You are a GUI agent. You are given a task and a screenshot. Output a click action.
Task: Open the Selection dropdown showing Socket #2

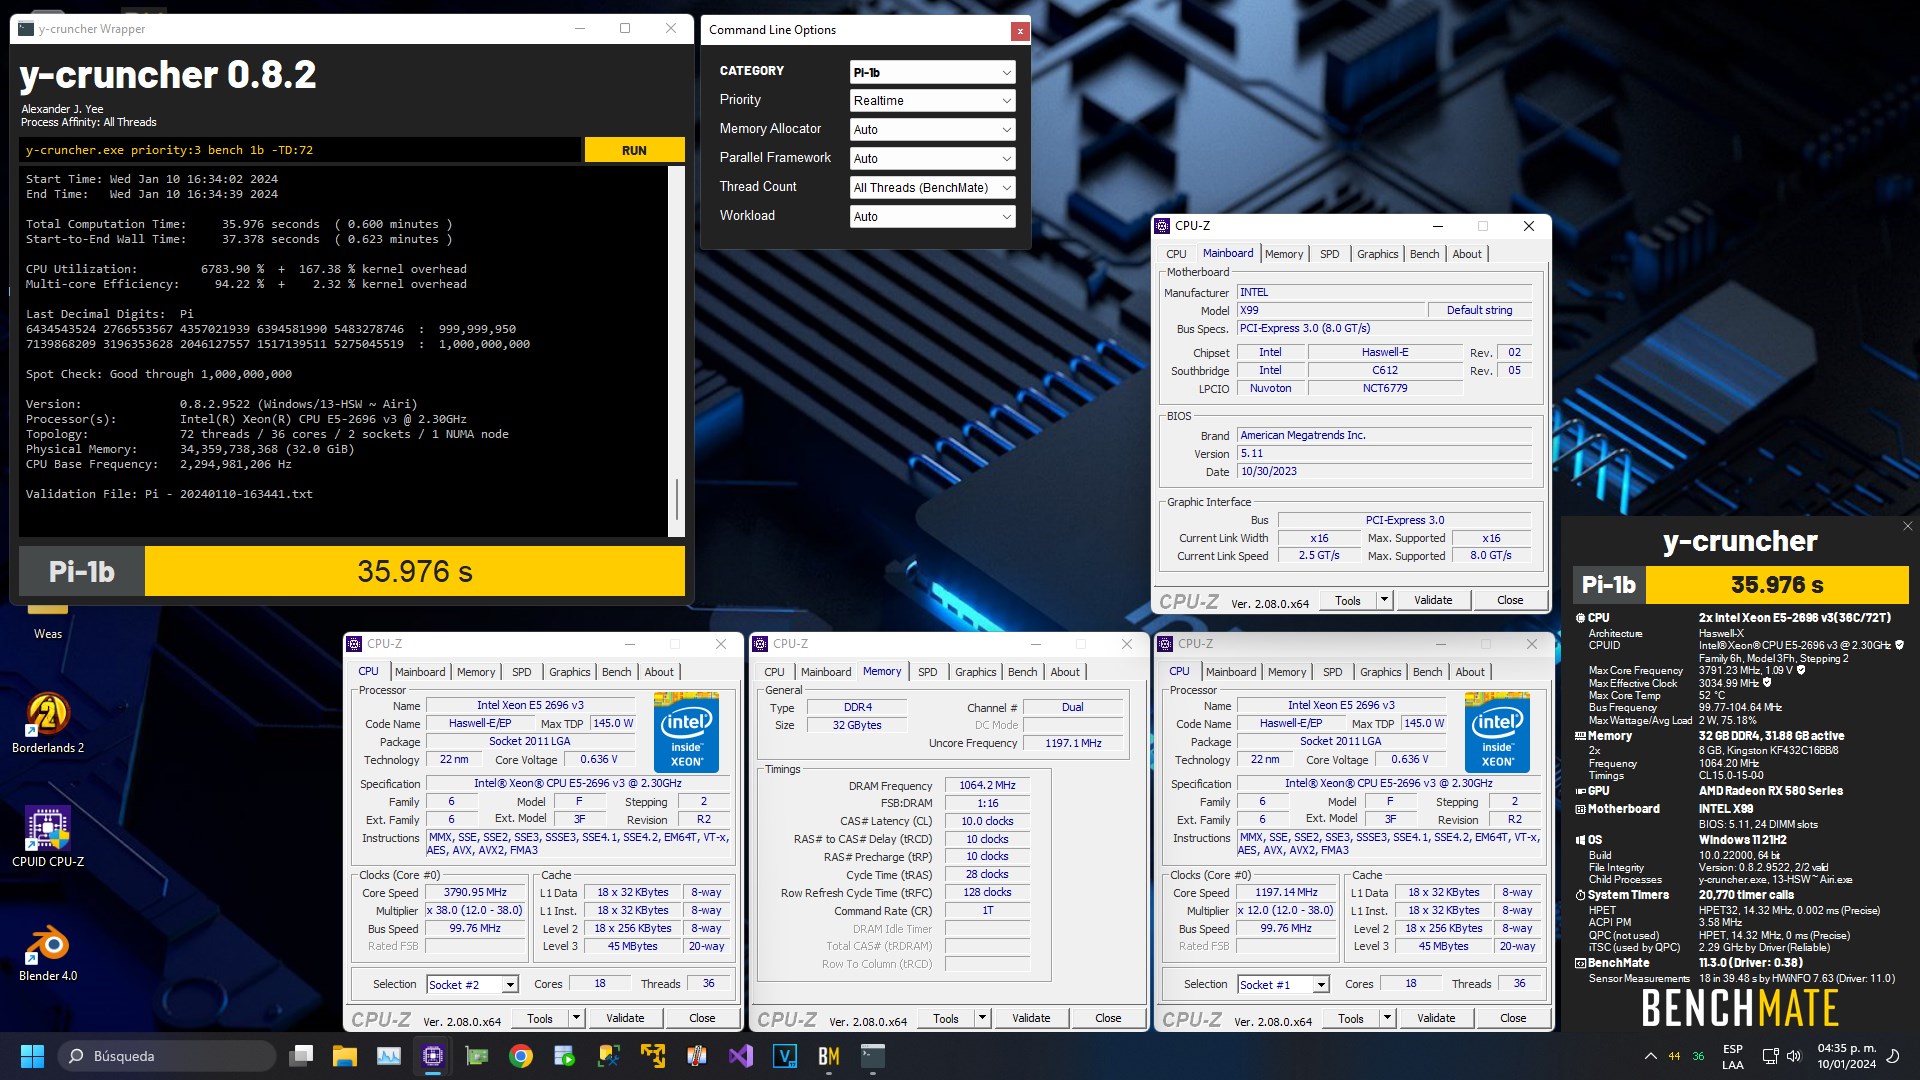(472, 985)
